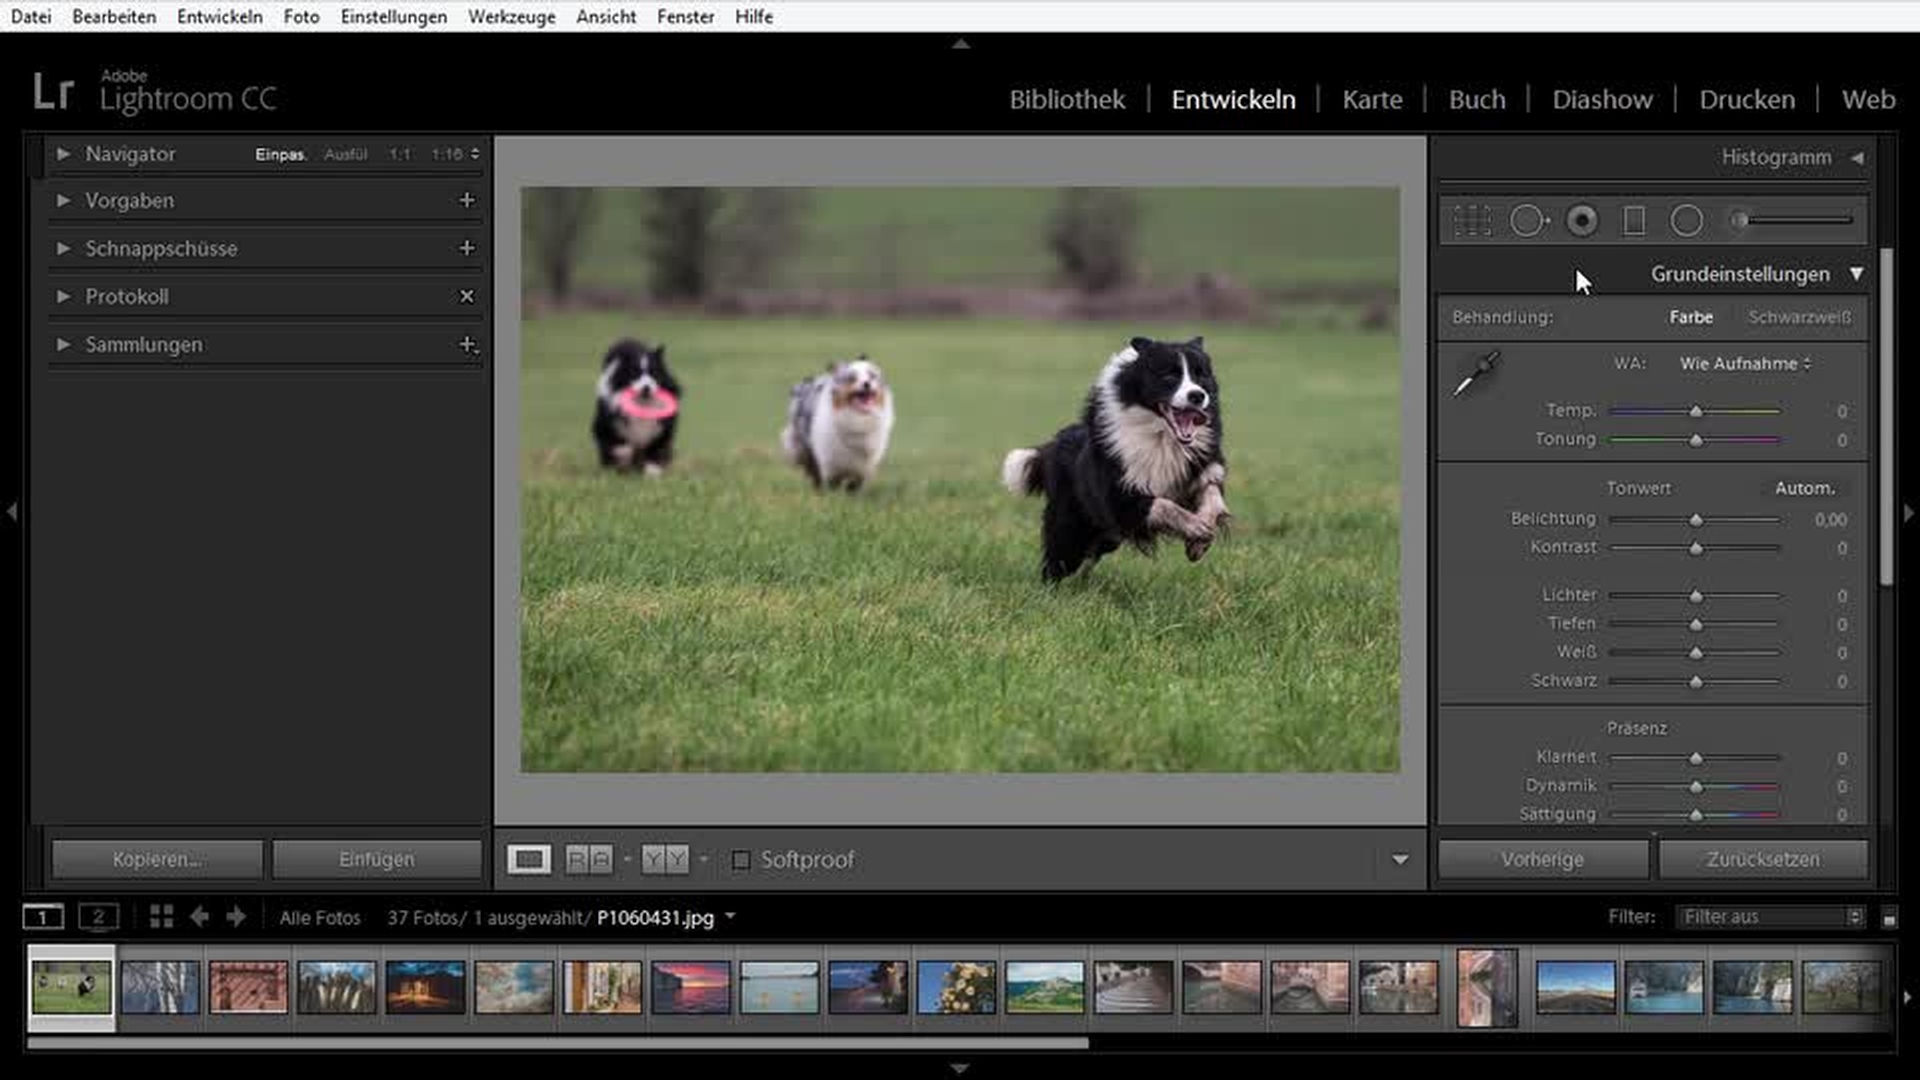
Task: Switch to the Bibliothek module
Action: pyautogui.click(x=1066, y=100)
